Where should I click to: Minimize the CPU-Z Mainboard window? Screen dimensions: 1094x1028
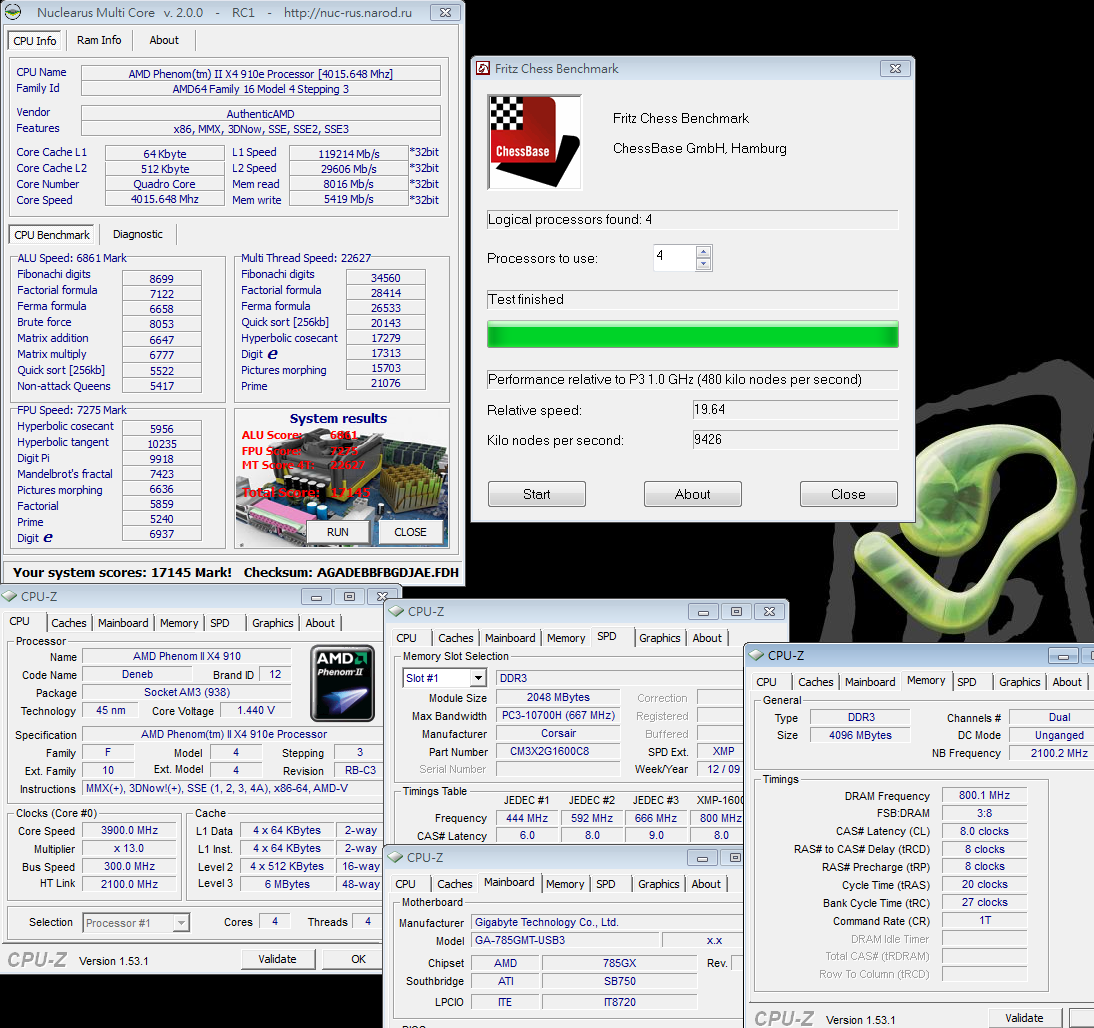(703, 858)
